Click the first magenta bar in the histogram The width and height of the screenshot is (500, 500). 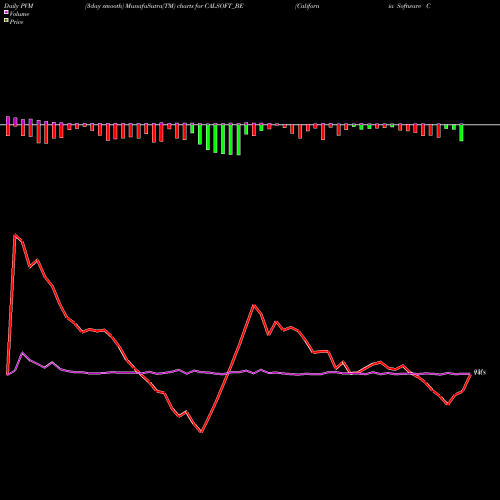[8, 120]
